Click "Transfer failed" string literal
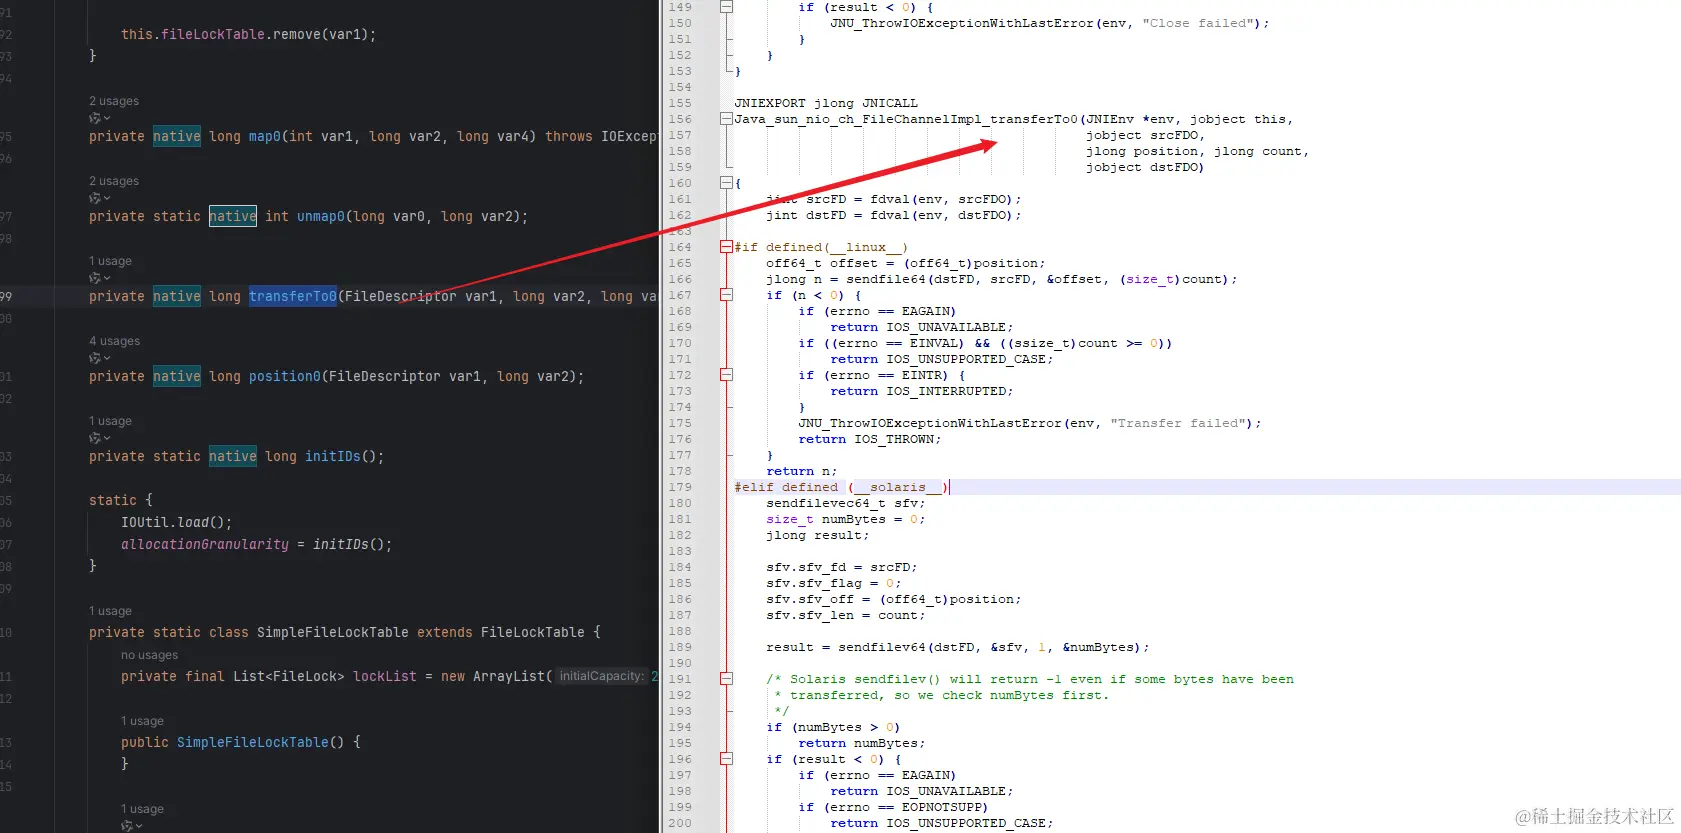 [x=1178, y=423]
